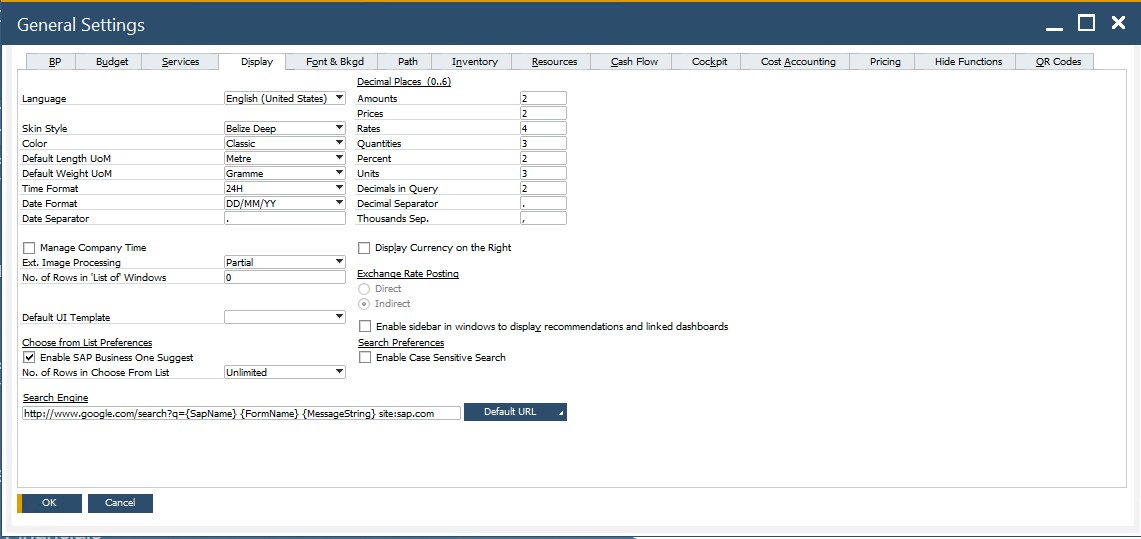The width and height of the screenshot is (1141, 539).
Task: Click the Prices decimal places field
Action: tap(543, 113)
